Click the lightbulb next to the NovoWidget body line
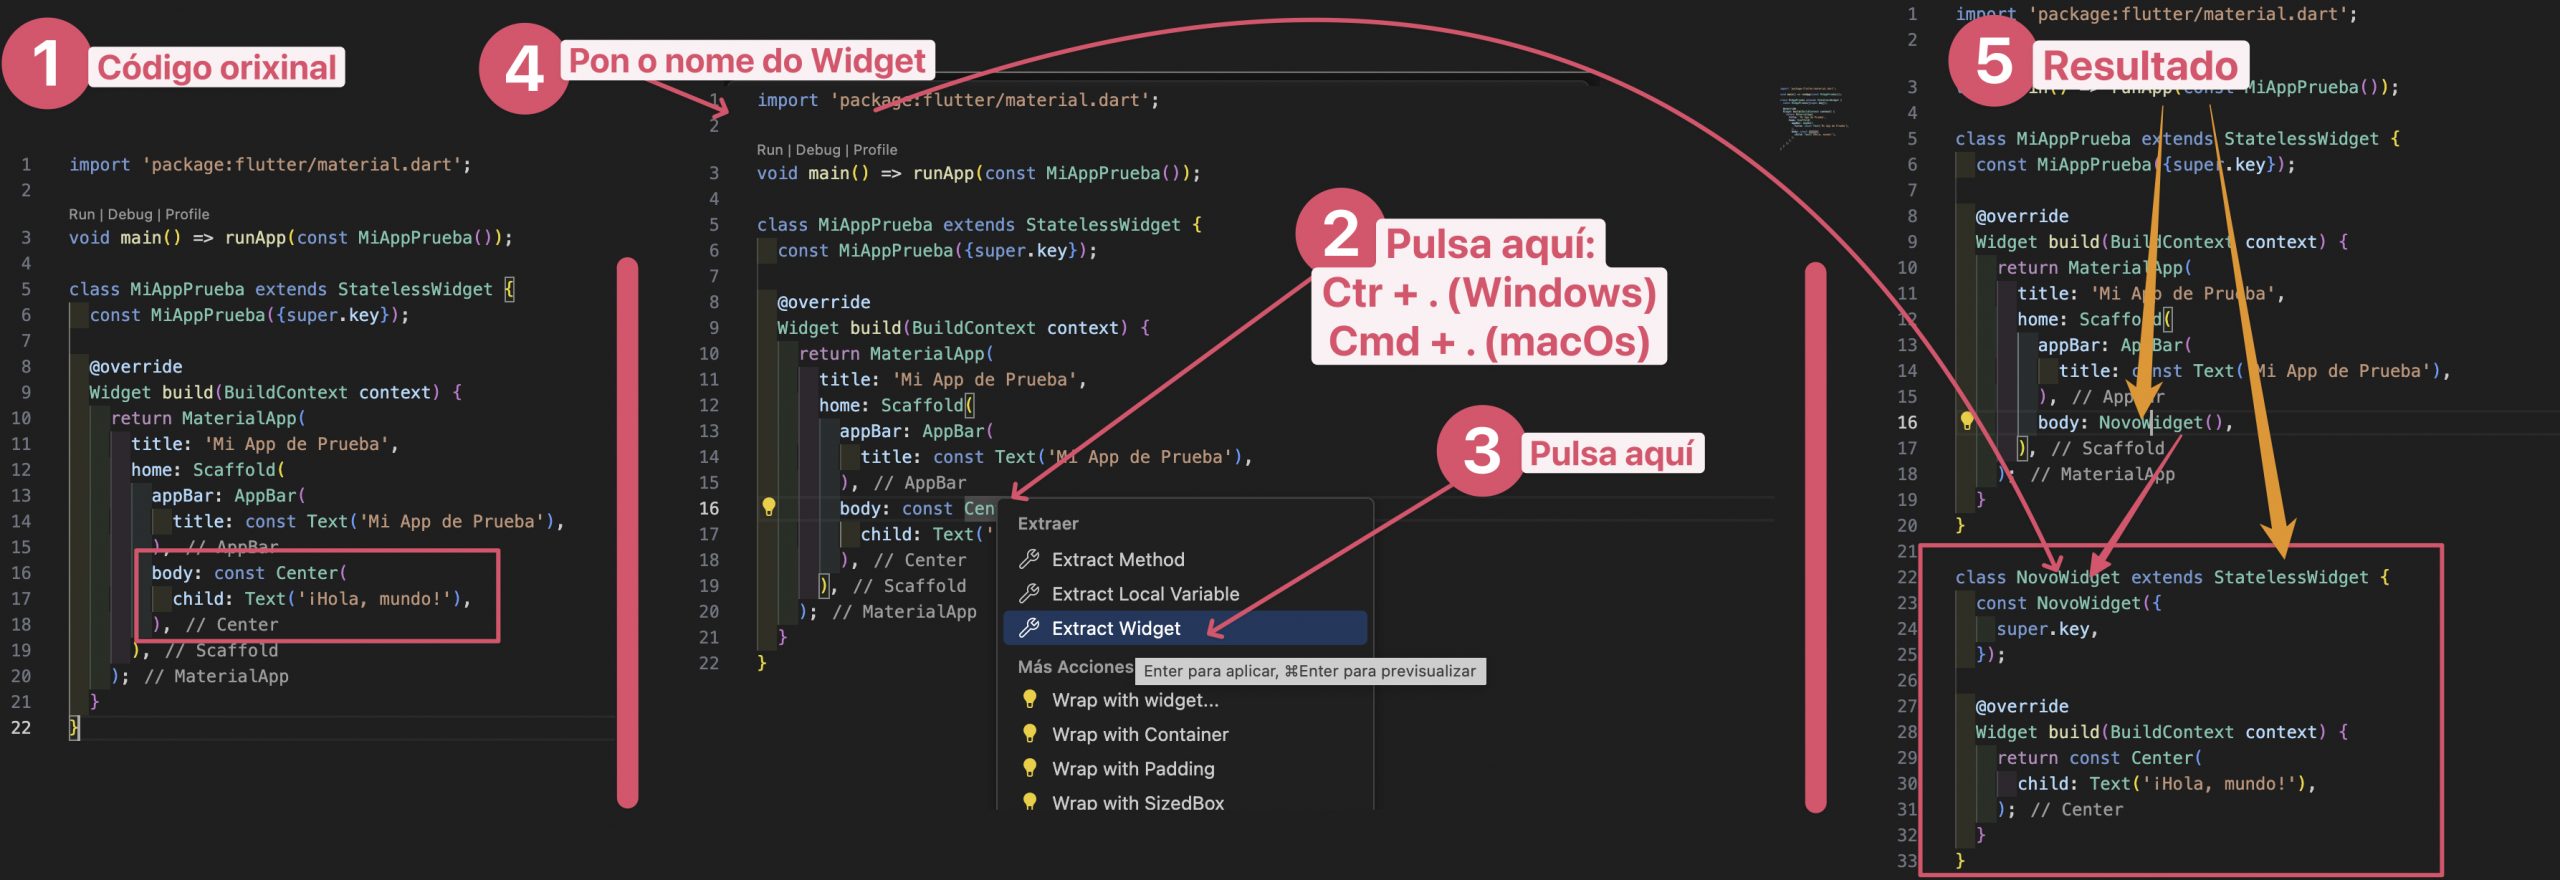This screenshot has width=2560, height=880. click(x=1966, y=421)
